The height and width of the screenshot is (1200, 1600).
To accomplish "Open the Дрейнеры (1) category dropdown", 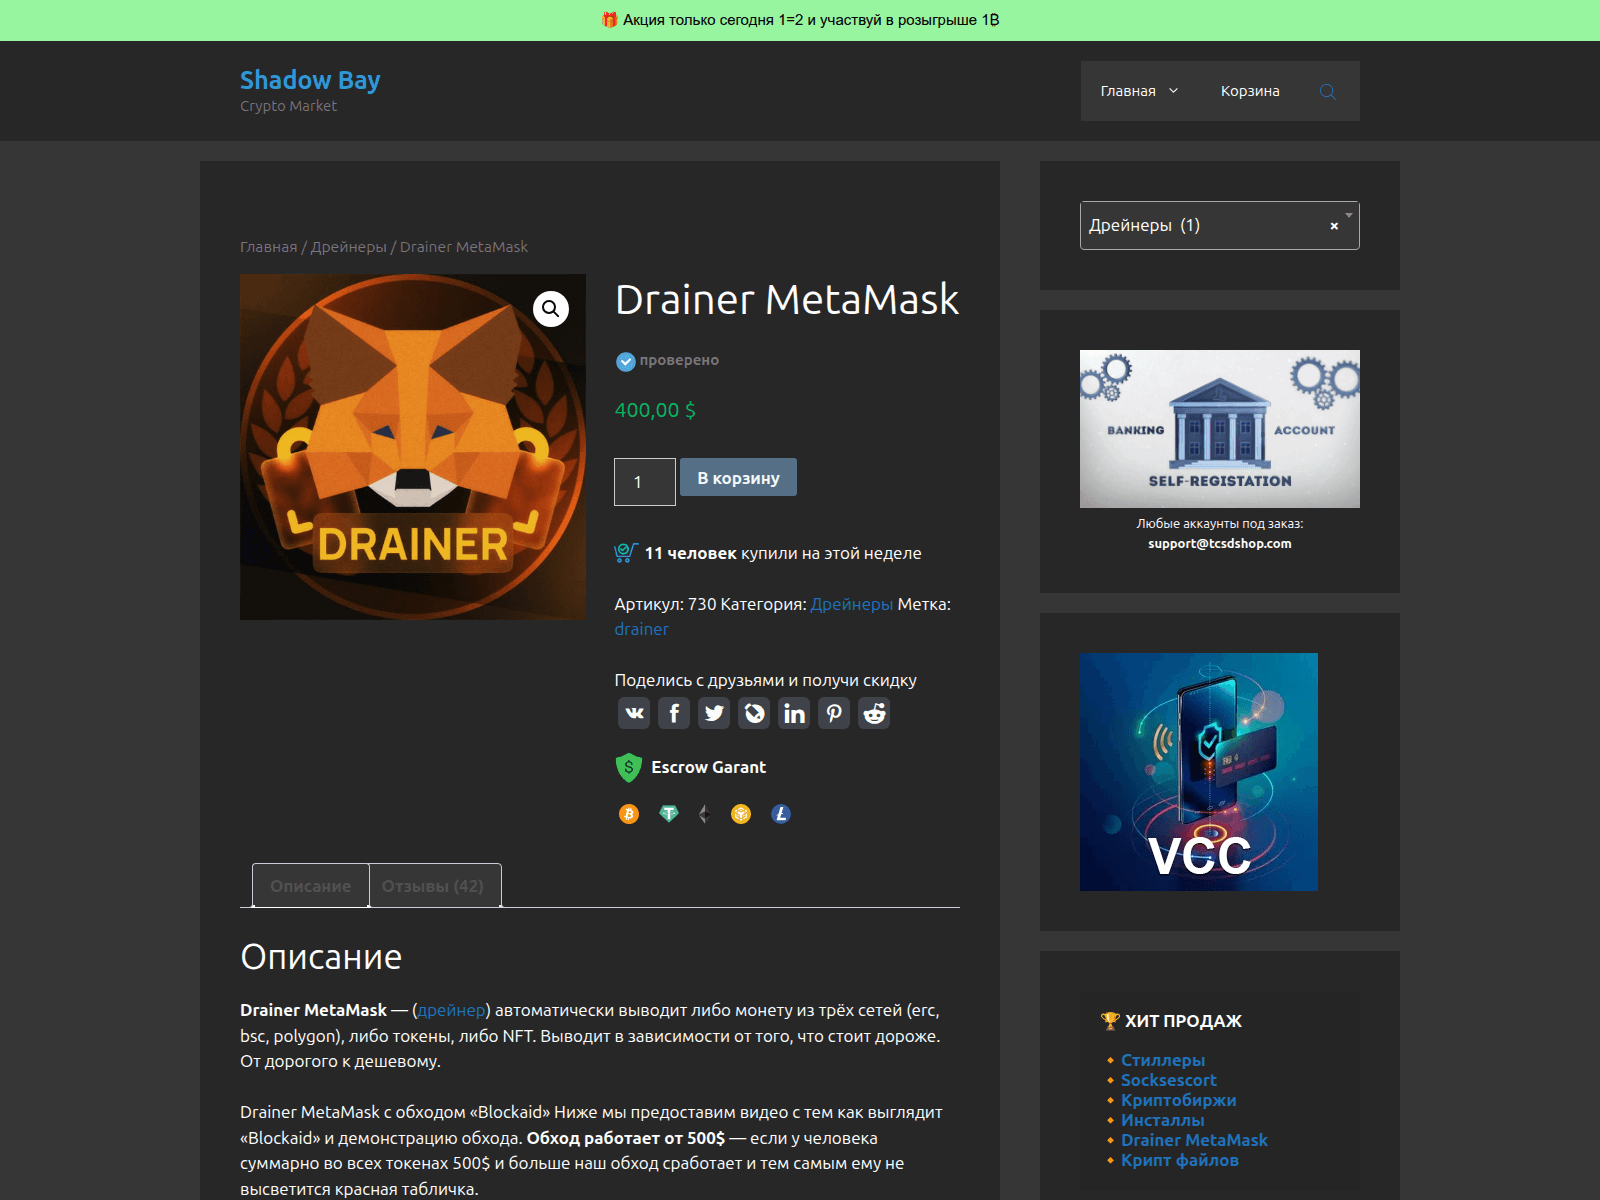I will tap(1220, 226).
